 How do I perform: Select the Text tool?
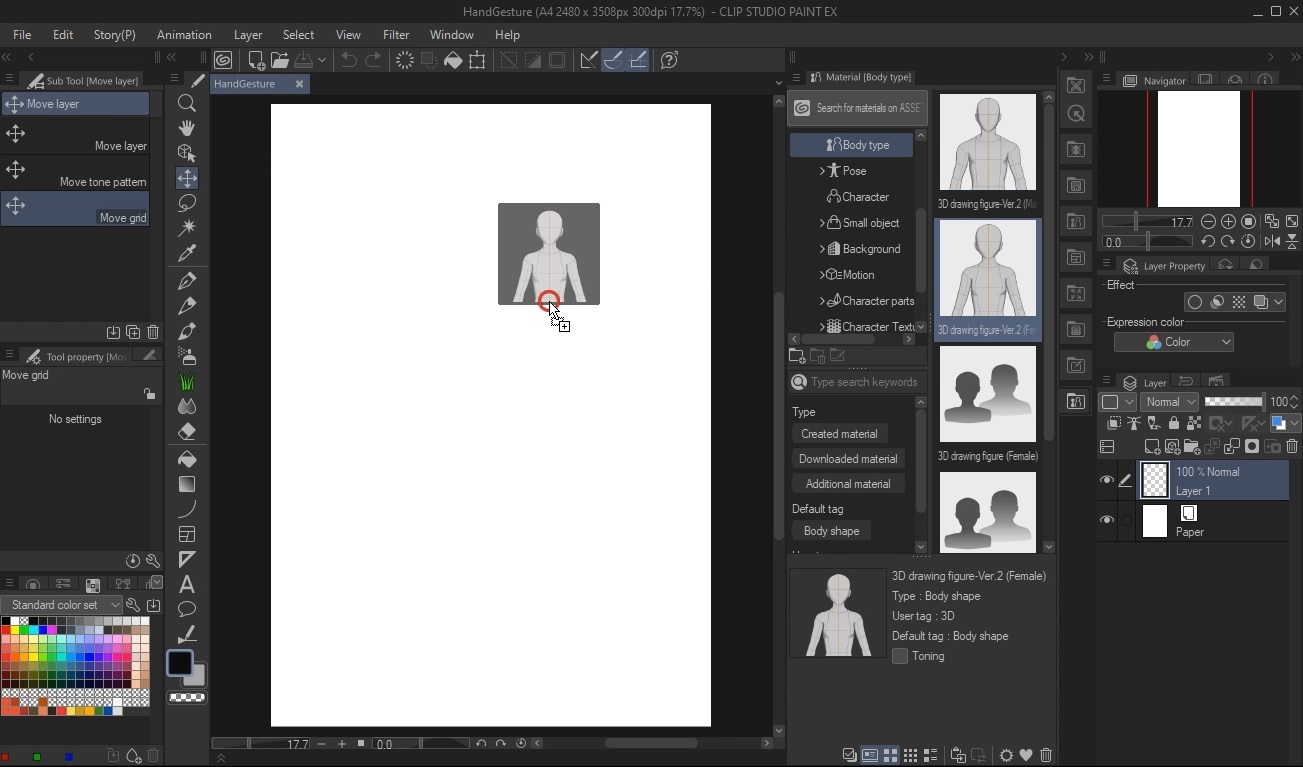(187, 585)
